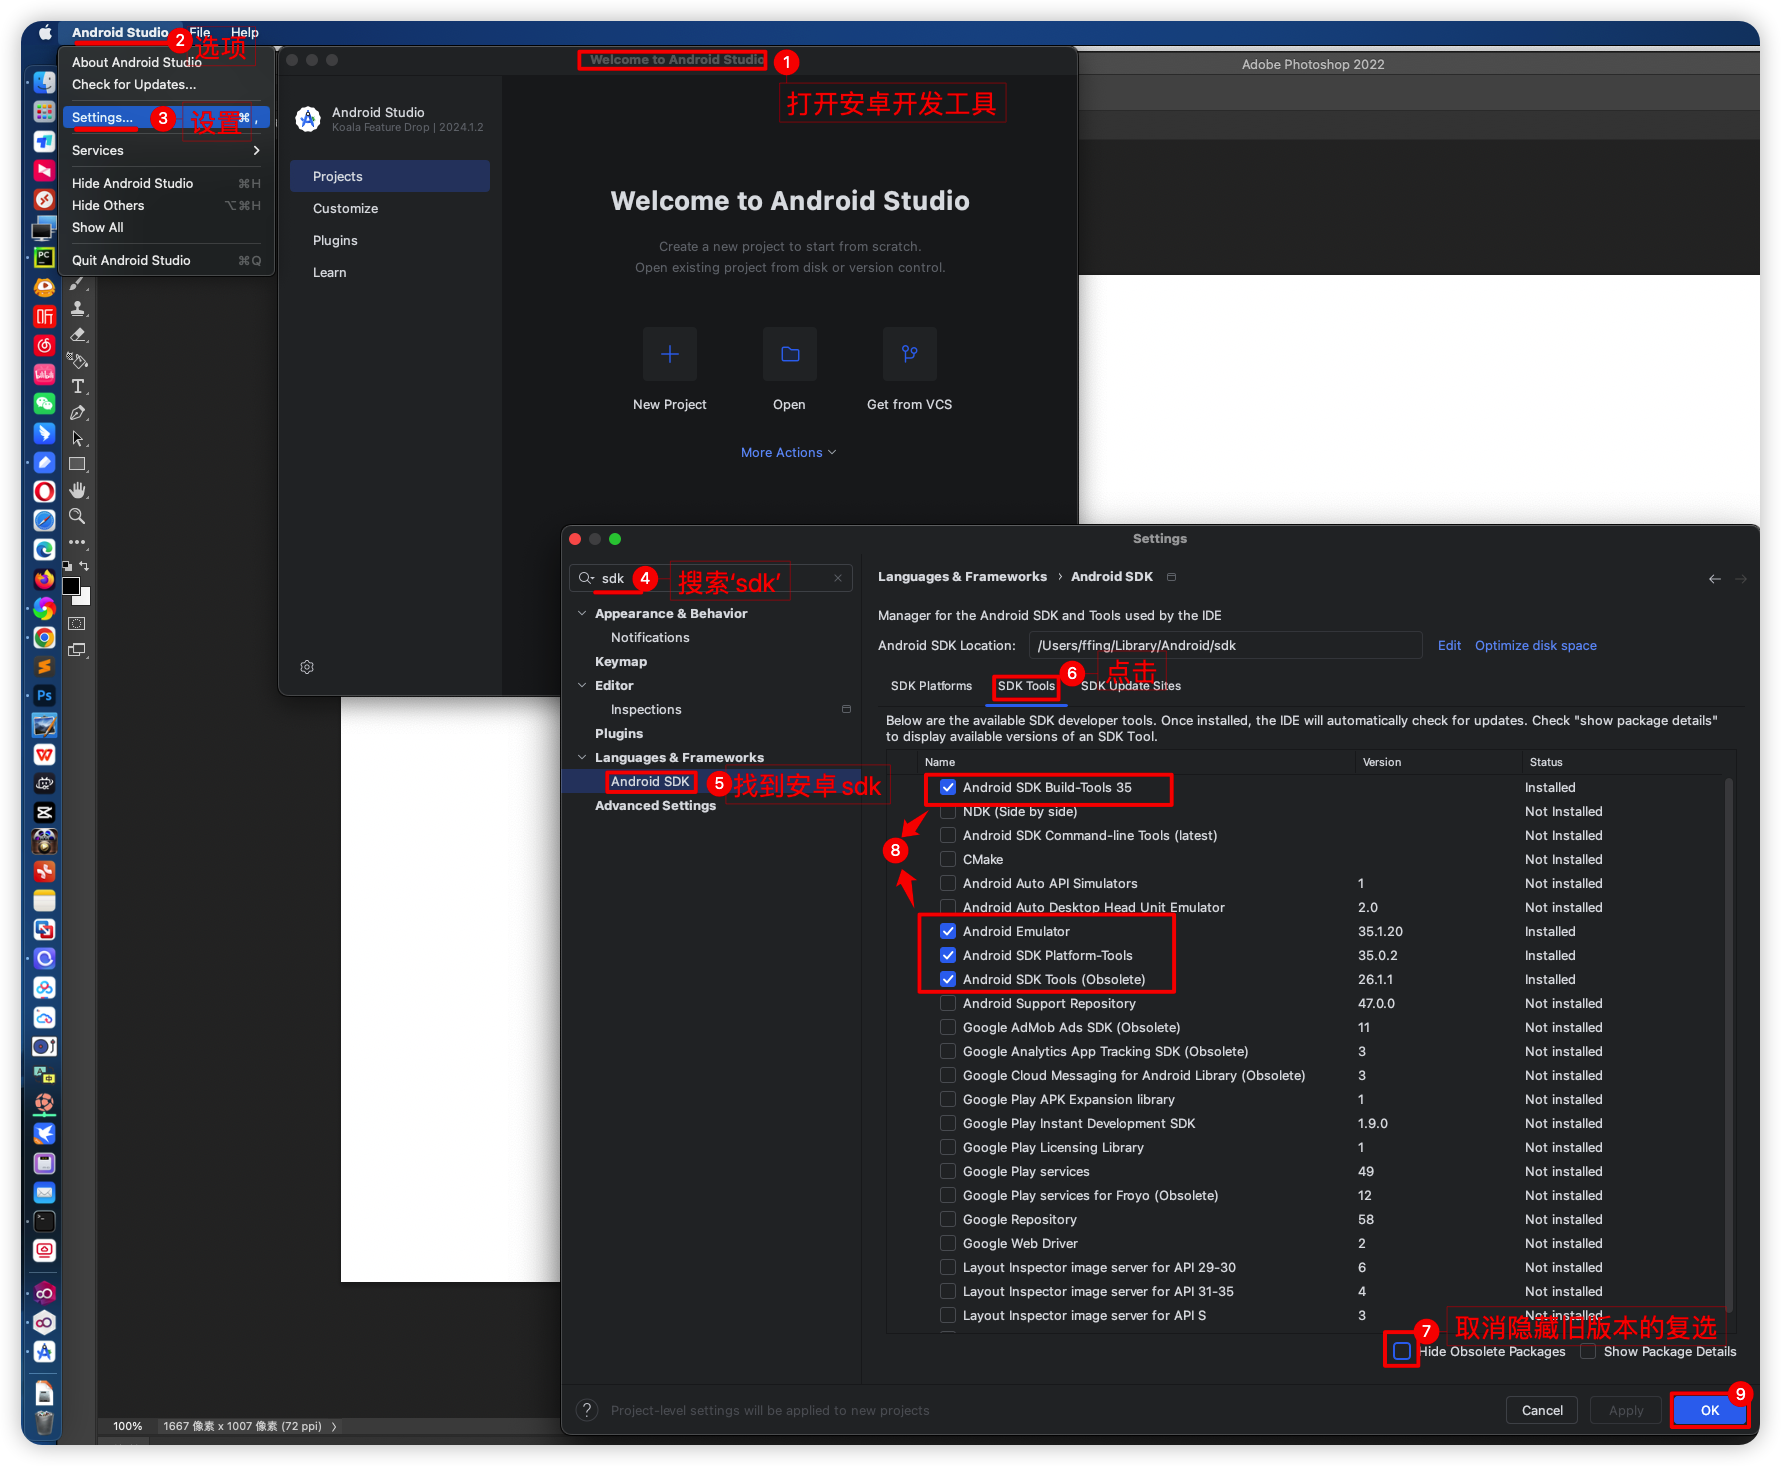Enable the CMake checkbox
Screen dimensions: 1781x1466
pos(948,860)
